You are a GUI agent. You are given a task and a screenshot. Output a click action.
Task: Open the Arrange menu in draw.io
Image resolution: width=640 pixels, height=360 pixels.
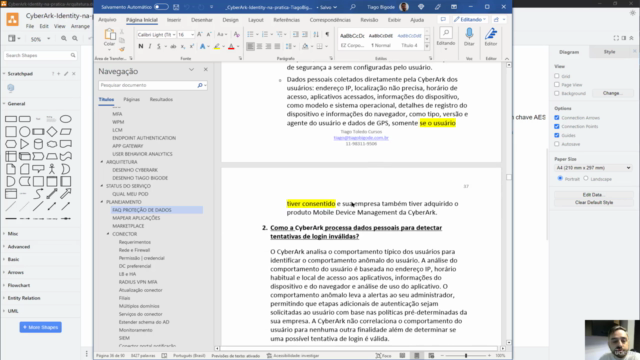click(x=80, y=26)
